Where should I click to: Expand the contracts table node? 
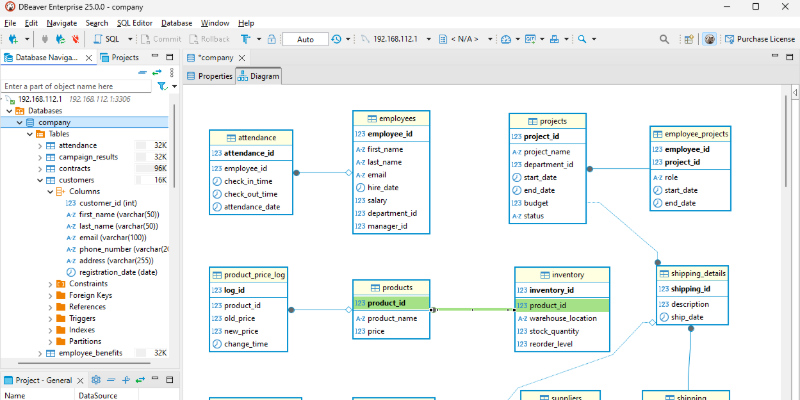pyautogui.click(x=40, y=168)
